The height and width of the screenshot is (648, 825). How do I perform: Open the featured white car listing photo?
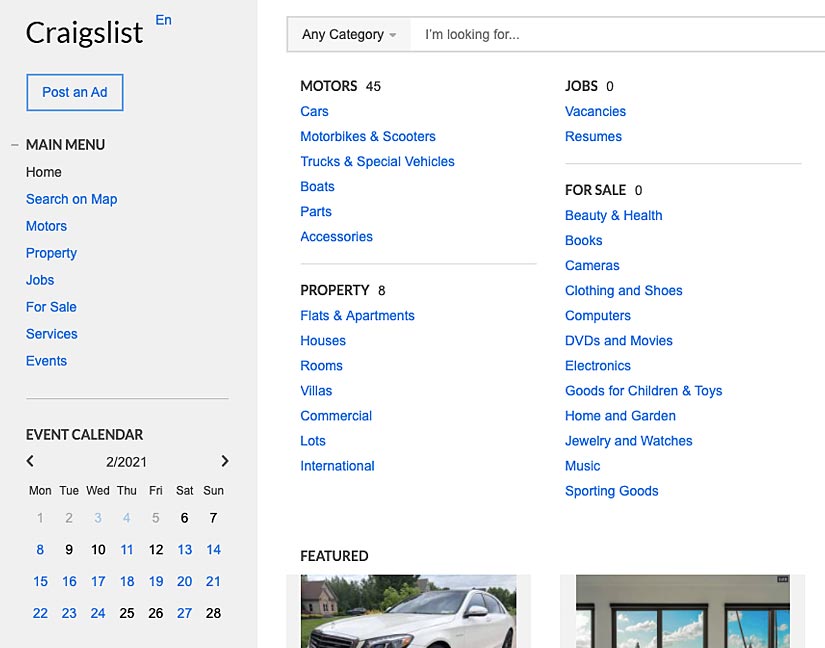tap(408, 611)
